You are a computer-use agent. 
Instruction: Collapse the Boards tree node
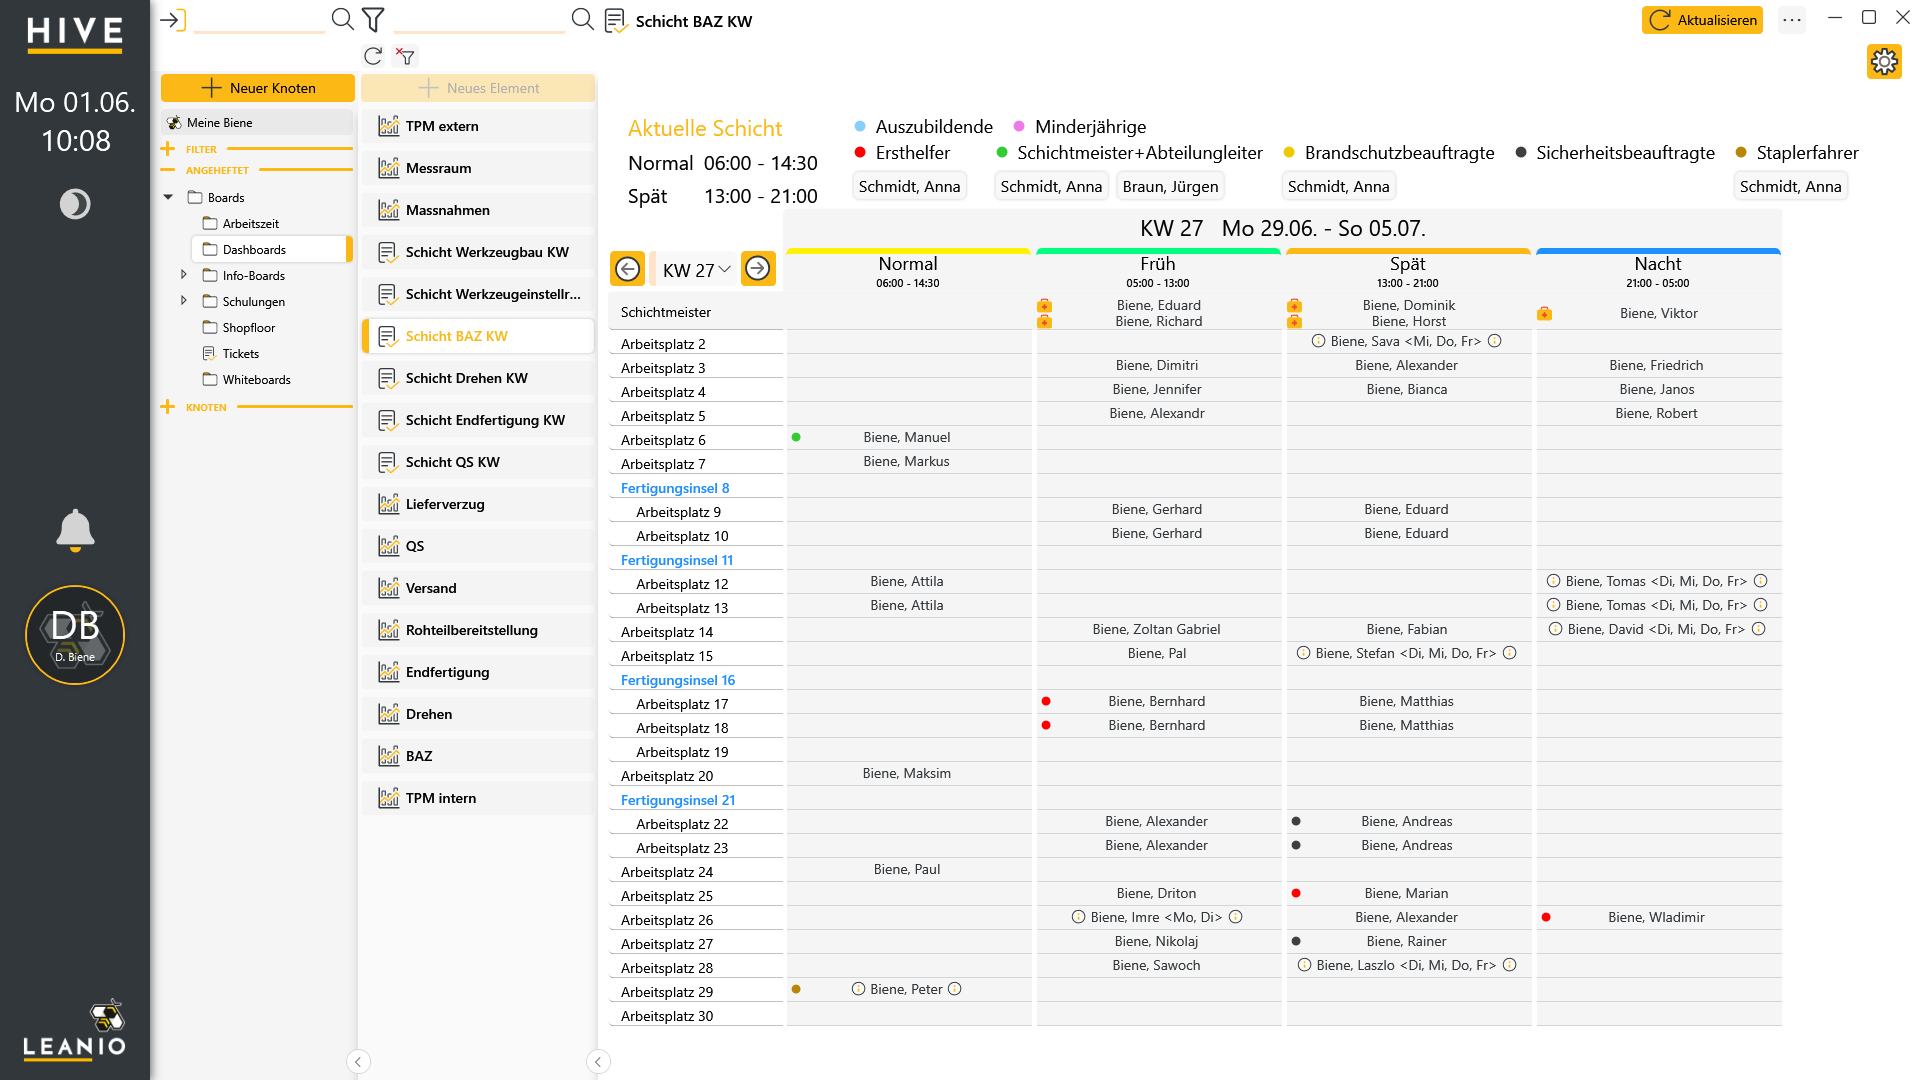(168, 197)
